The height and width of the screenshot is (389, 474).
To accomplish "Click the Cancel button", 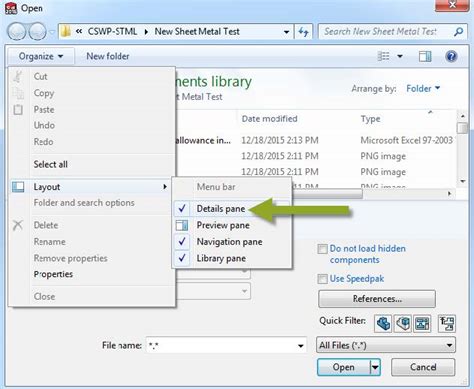I will [x=423, y=367].
